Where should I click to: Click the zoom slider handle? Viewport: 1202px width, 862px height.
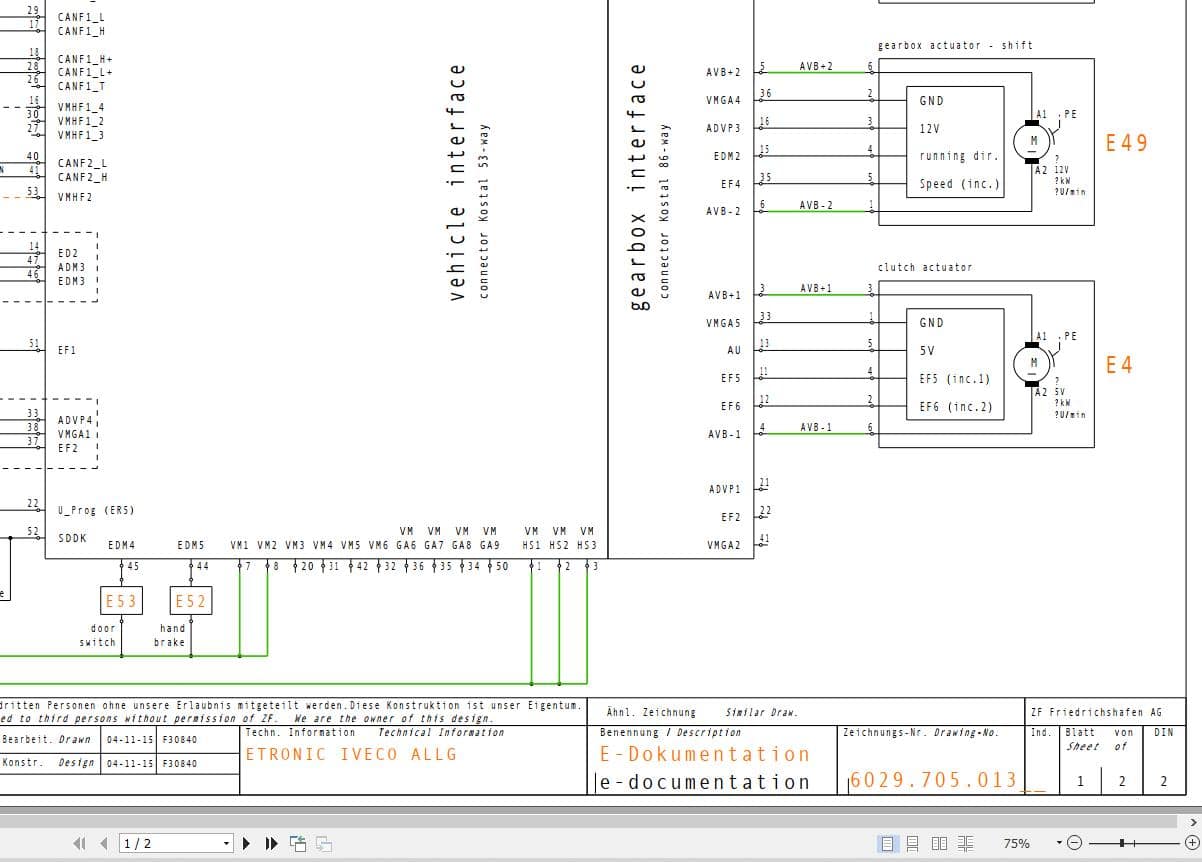1123,844
